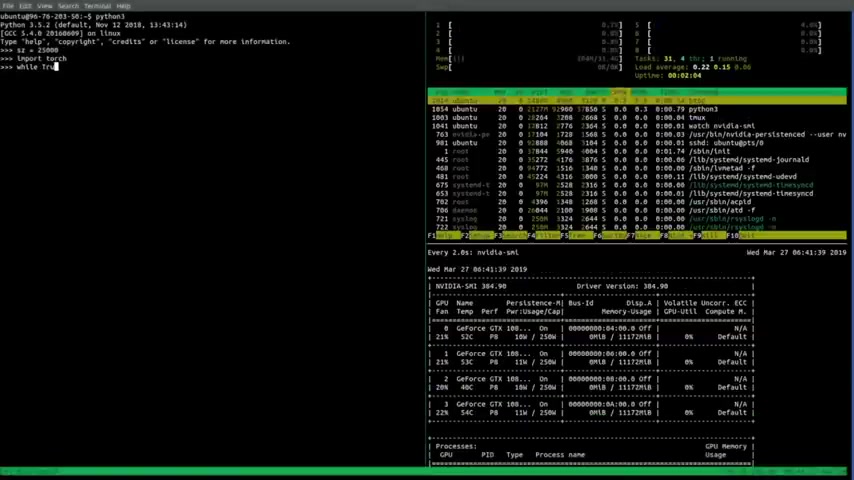The width and height of the screenshot is (854, 480).
Task: Sort htop by the PID column header
Action: click(442, 92)
